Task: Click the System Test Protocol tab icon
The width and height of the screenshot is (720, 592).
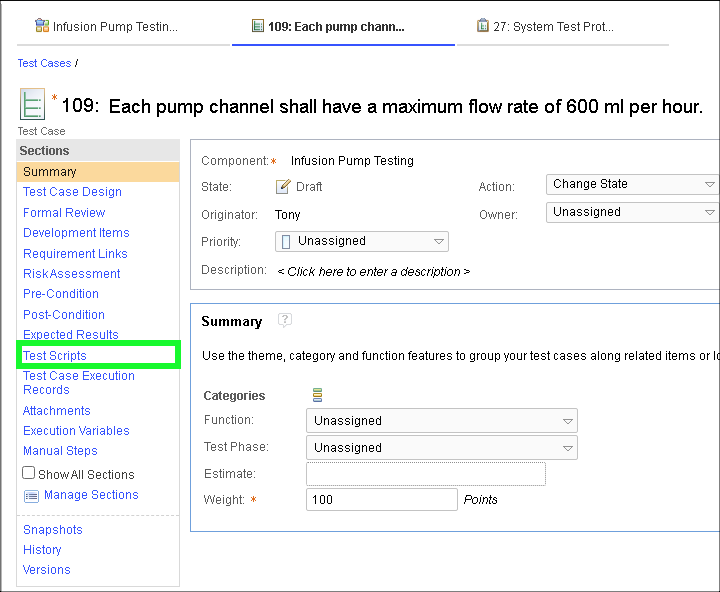Action: 483,26
